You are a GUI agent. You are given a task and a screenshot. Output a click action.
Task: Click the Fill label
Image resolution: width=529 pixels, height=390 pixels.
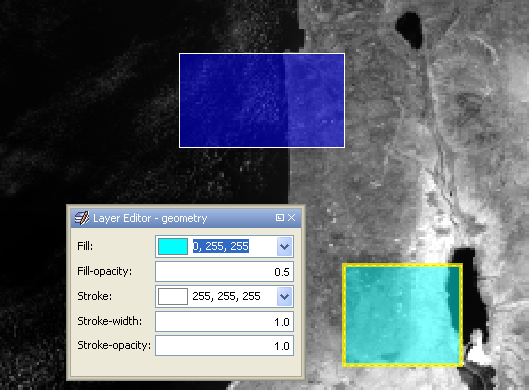[x=85, y=246]
